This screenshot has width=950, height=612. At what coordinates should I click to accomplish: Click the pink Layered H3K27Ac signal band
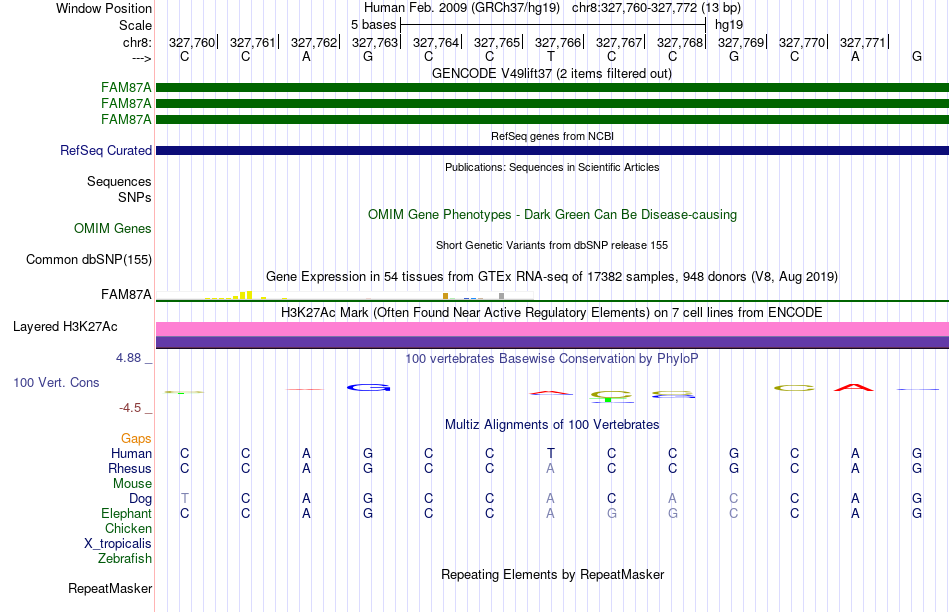click(552, 329)
